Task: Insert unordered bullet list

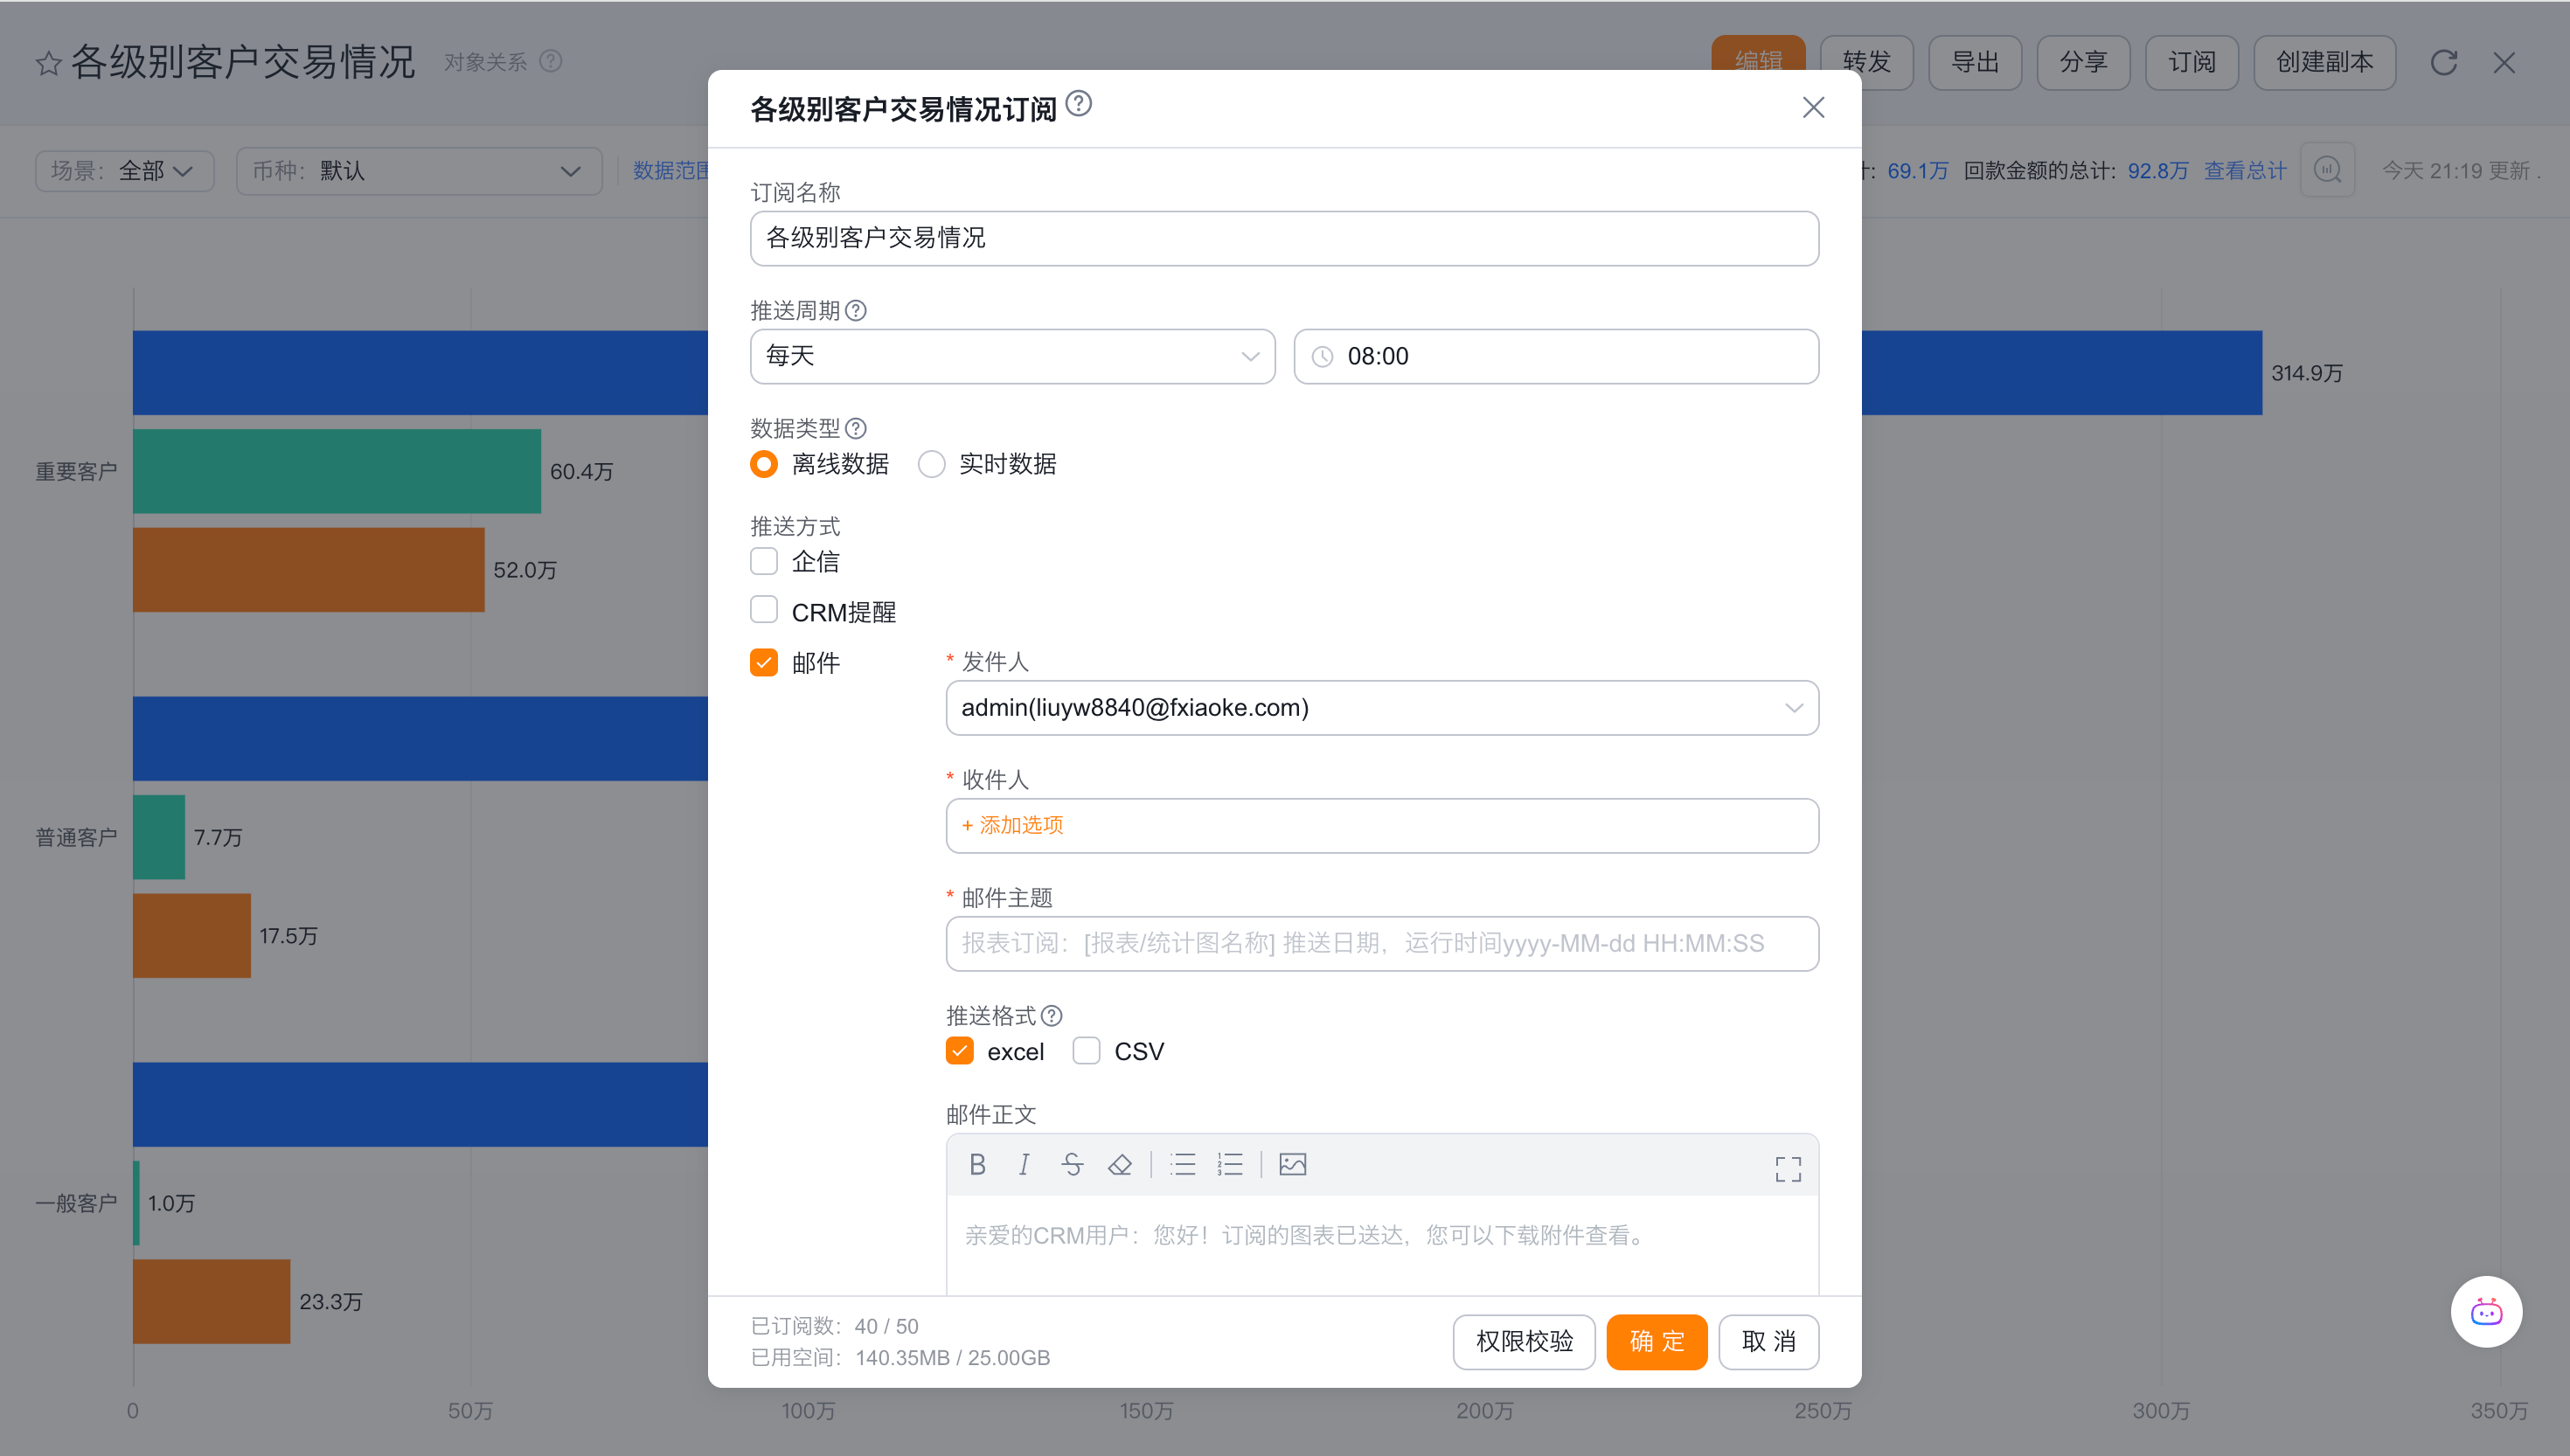Action: [x=1183, y=1165]
